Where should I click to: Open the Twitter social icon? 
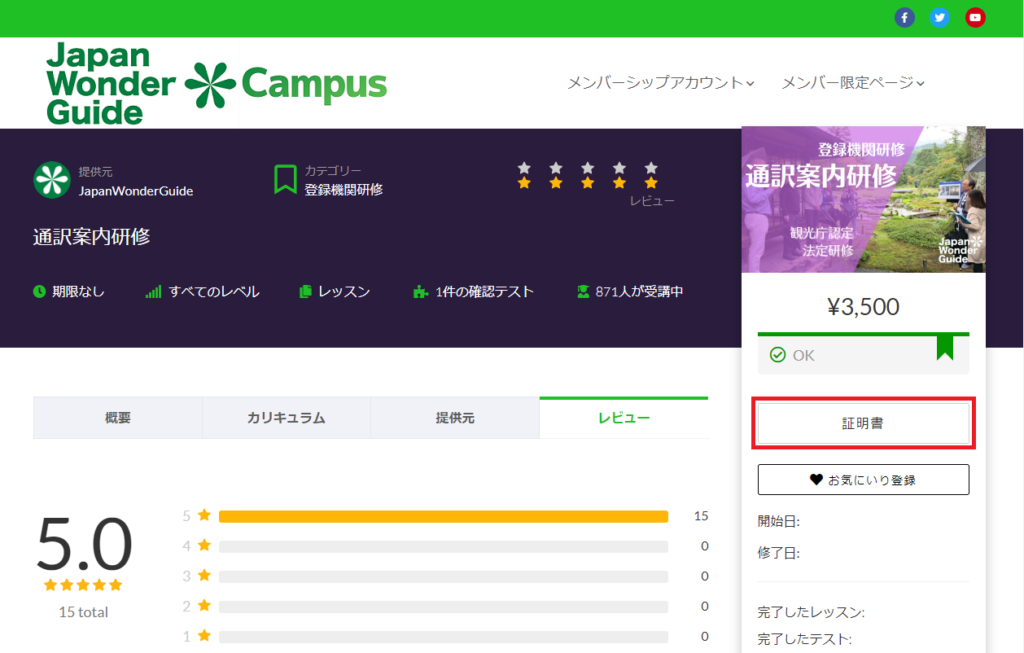[x=940, y=18]
